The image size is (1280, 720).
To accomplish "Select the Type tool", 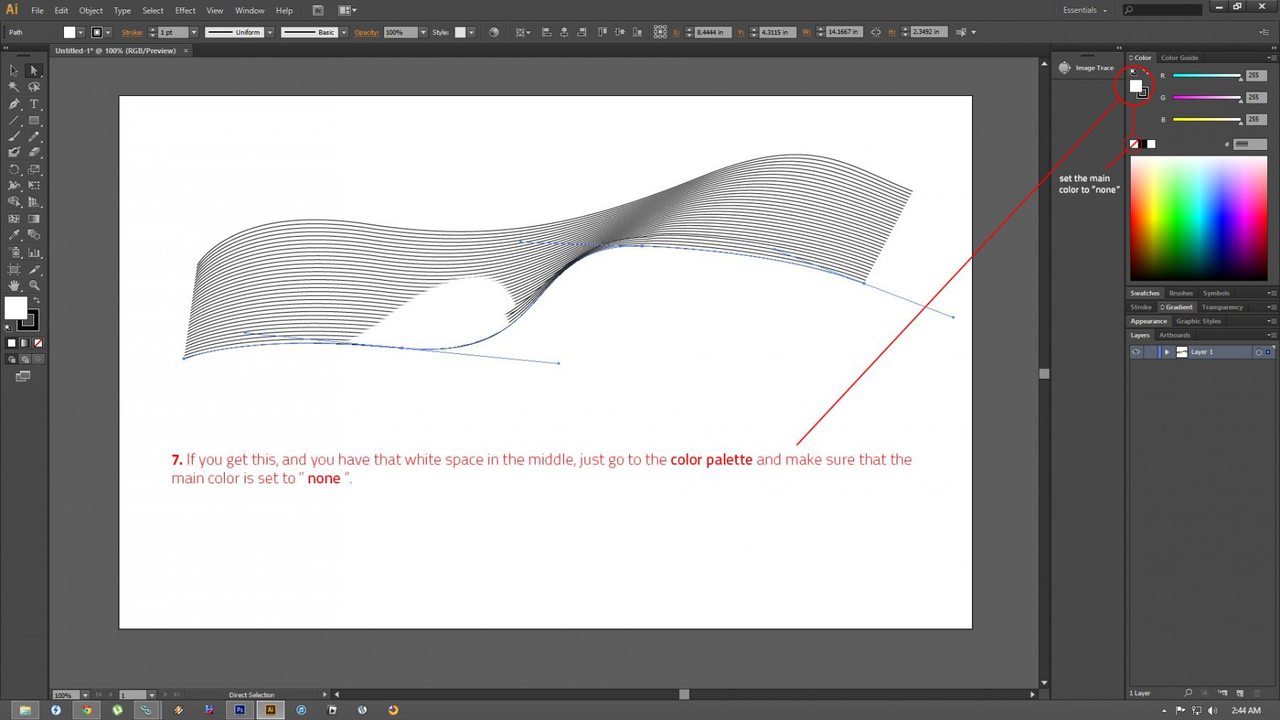I will point(33,104).
